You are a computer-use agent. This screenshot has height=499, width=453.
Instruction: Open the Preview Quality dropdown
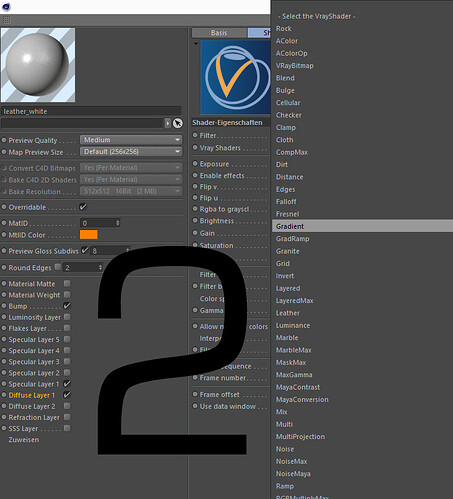(x=131, y=140)
